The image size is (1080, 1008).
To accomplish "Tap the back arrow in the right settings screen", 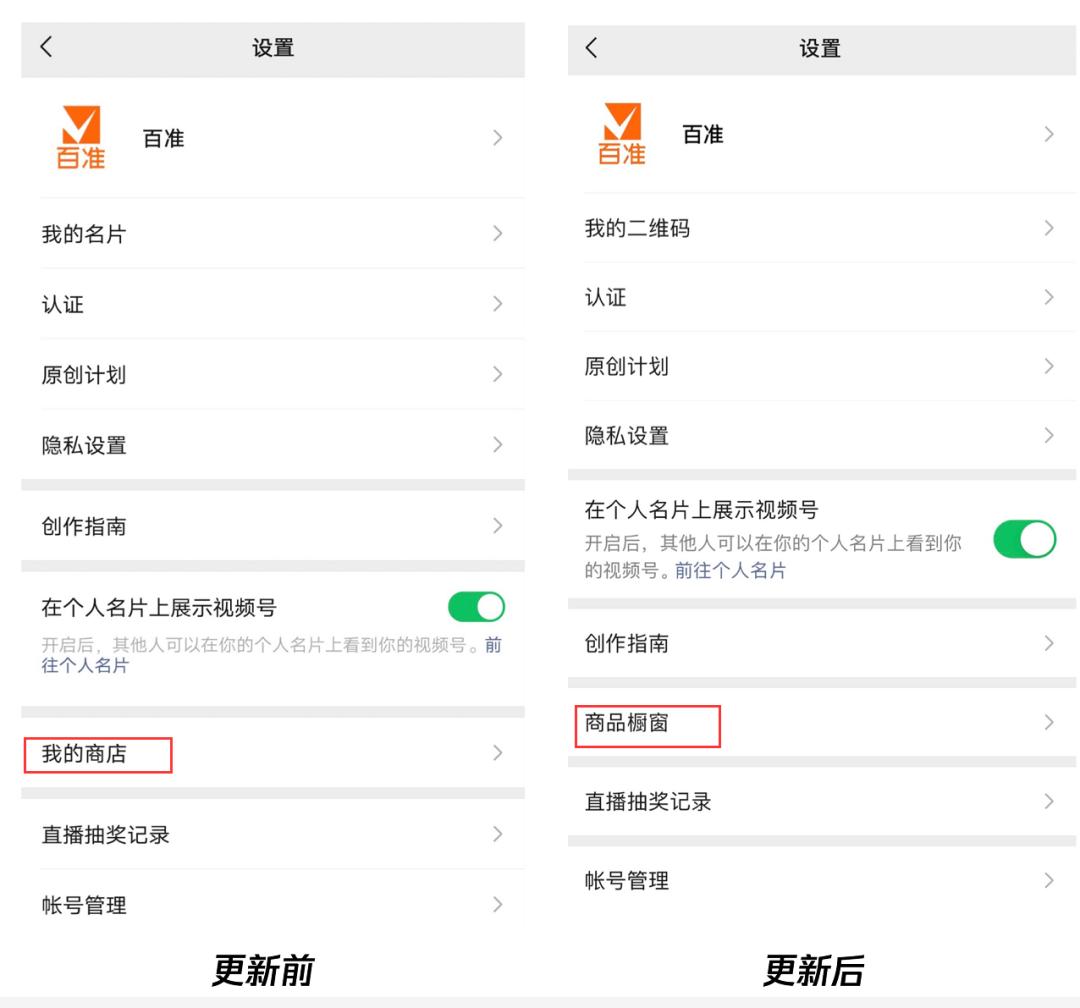I will (592, 46).
